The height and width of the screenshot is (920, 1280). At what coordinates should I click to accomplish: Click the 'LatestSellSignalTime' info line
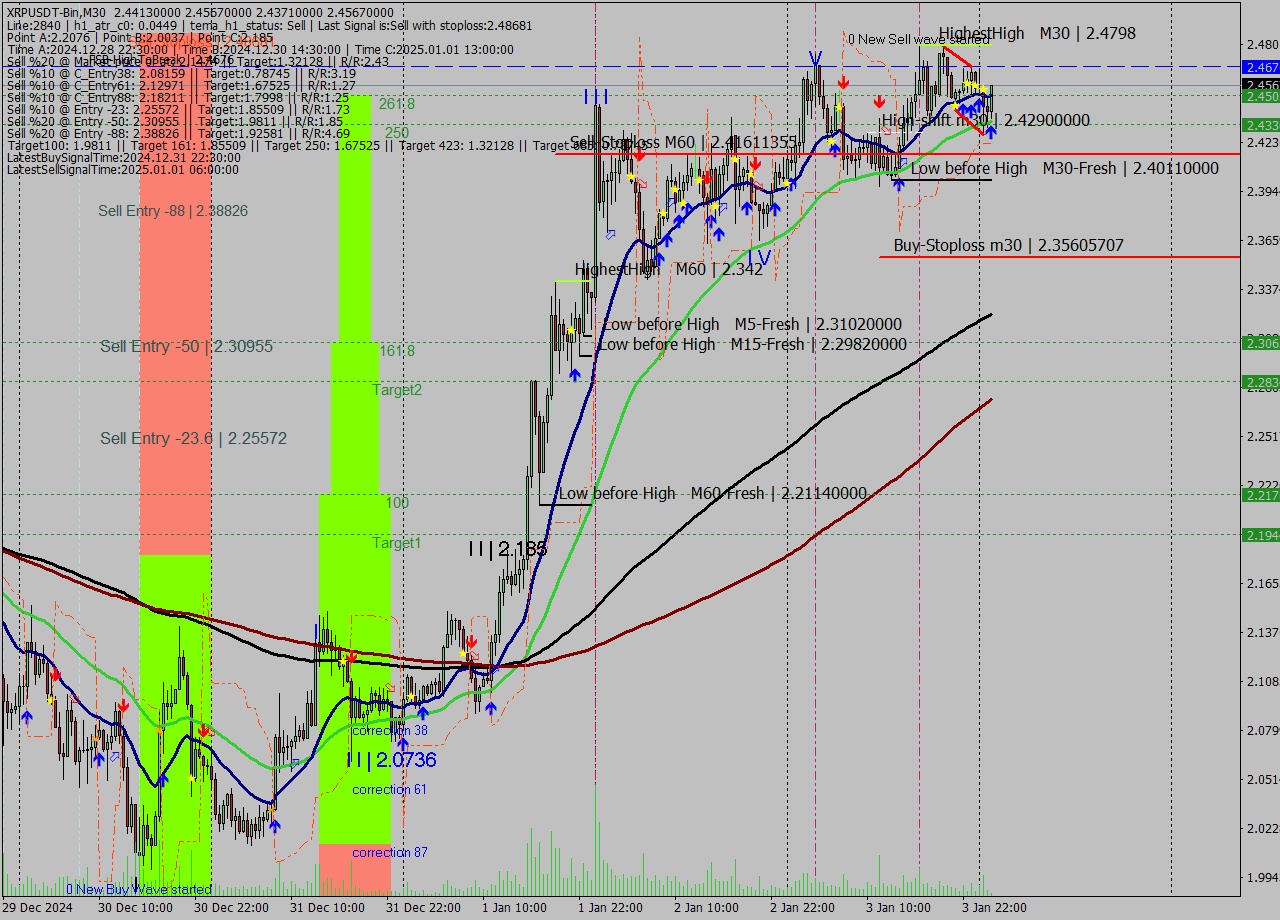coord(123,170)
